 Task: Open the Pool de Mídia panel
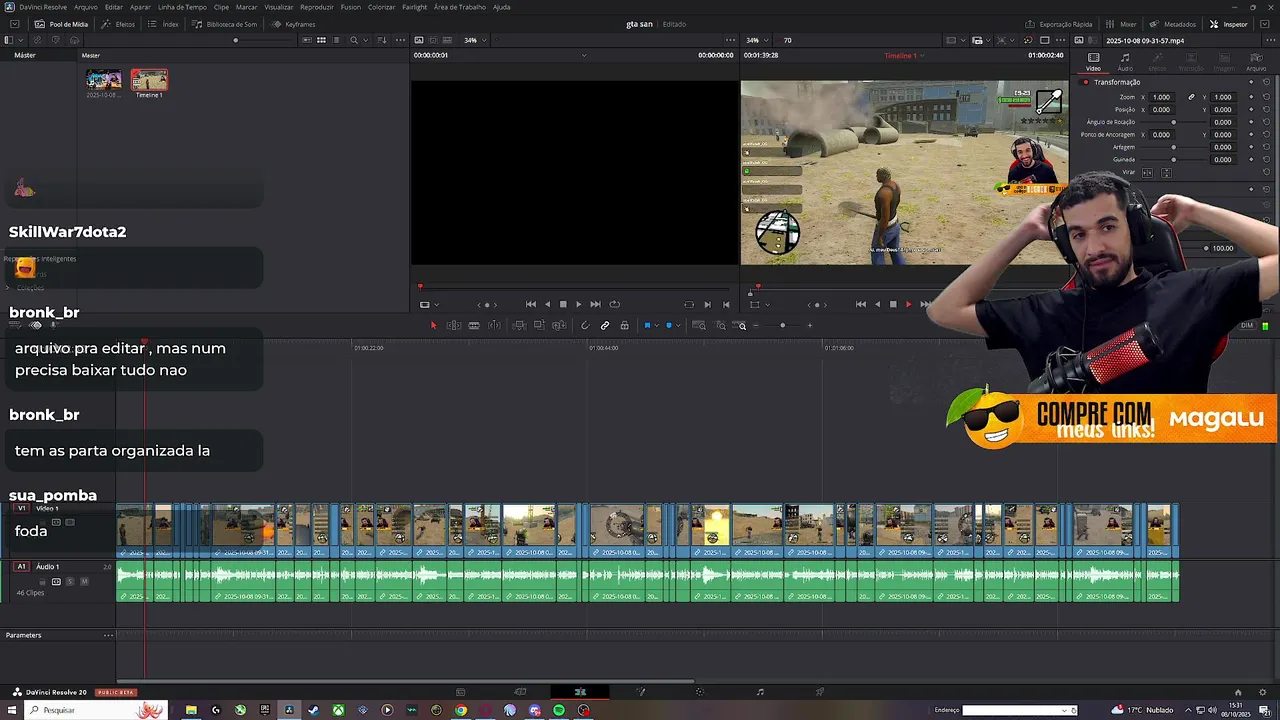(x=61, y=24)
